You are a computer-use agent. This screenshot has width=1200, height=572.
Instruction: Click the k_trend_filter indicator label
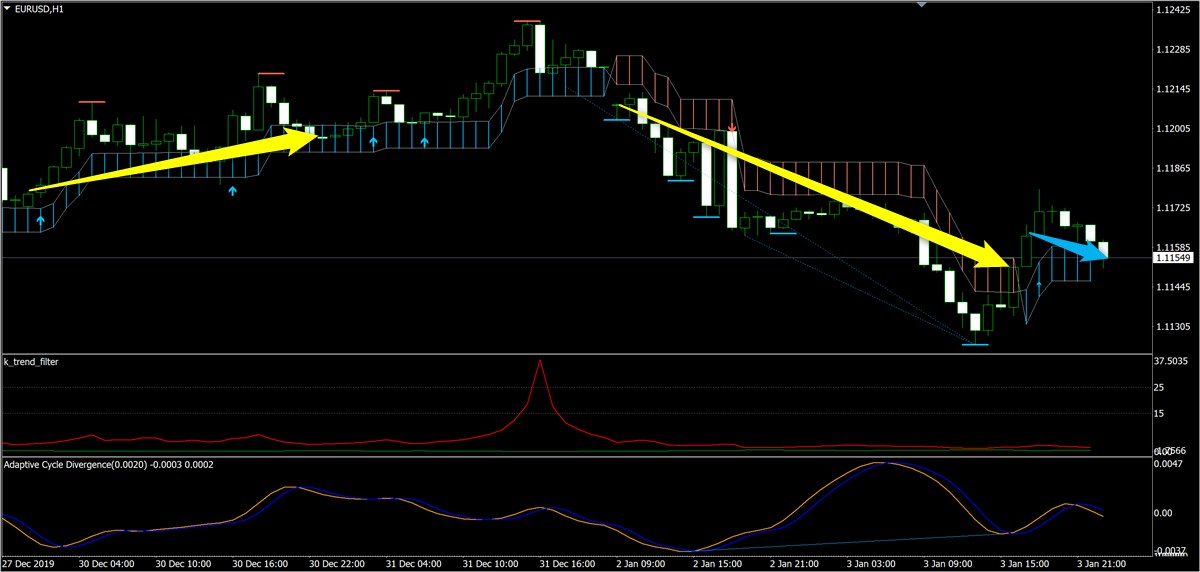pos(31,361)
